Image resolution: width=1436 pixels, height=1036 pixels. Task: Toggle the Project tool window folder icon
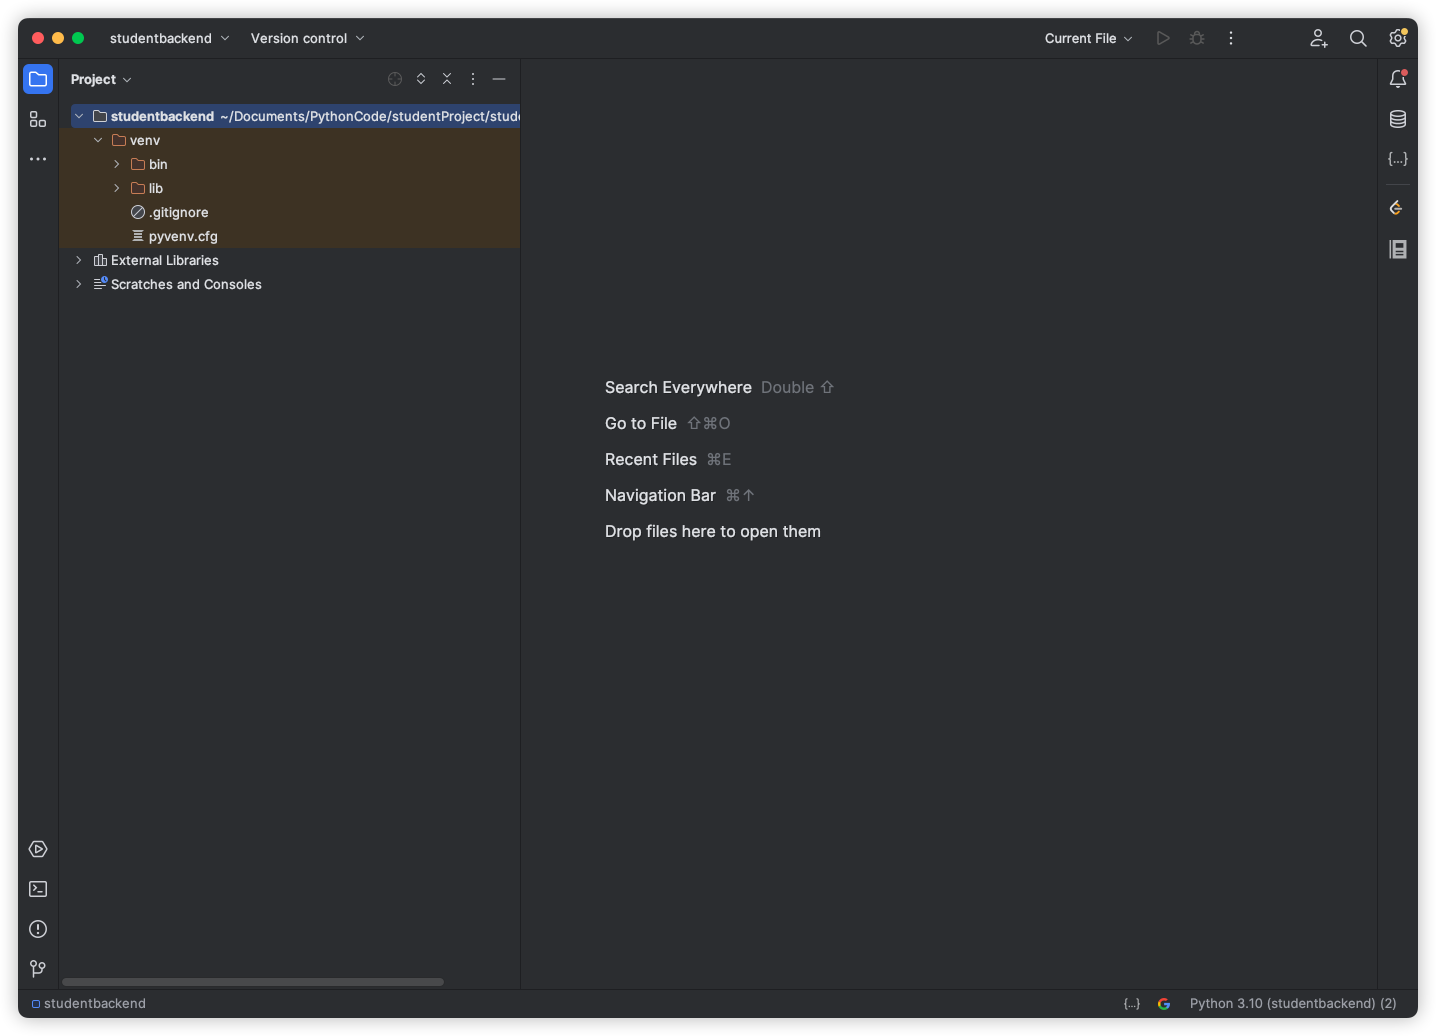[38, 79]
